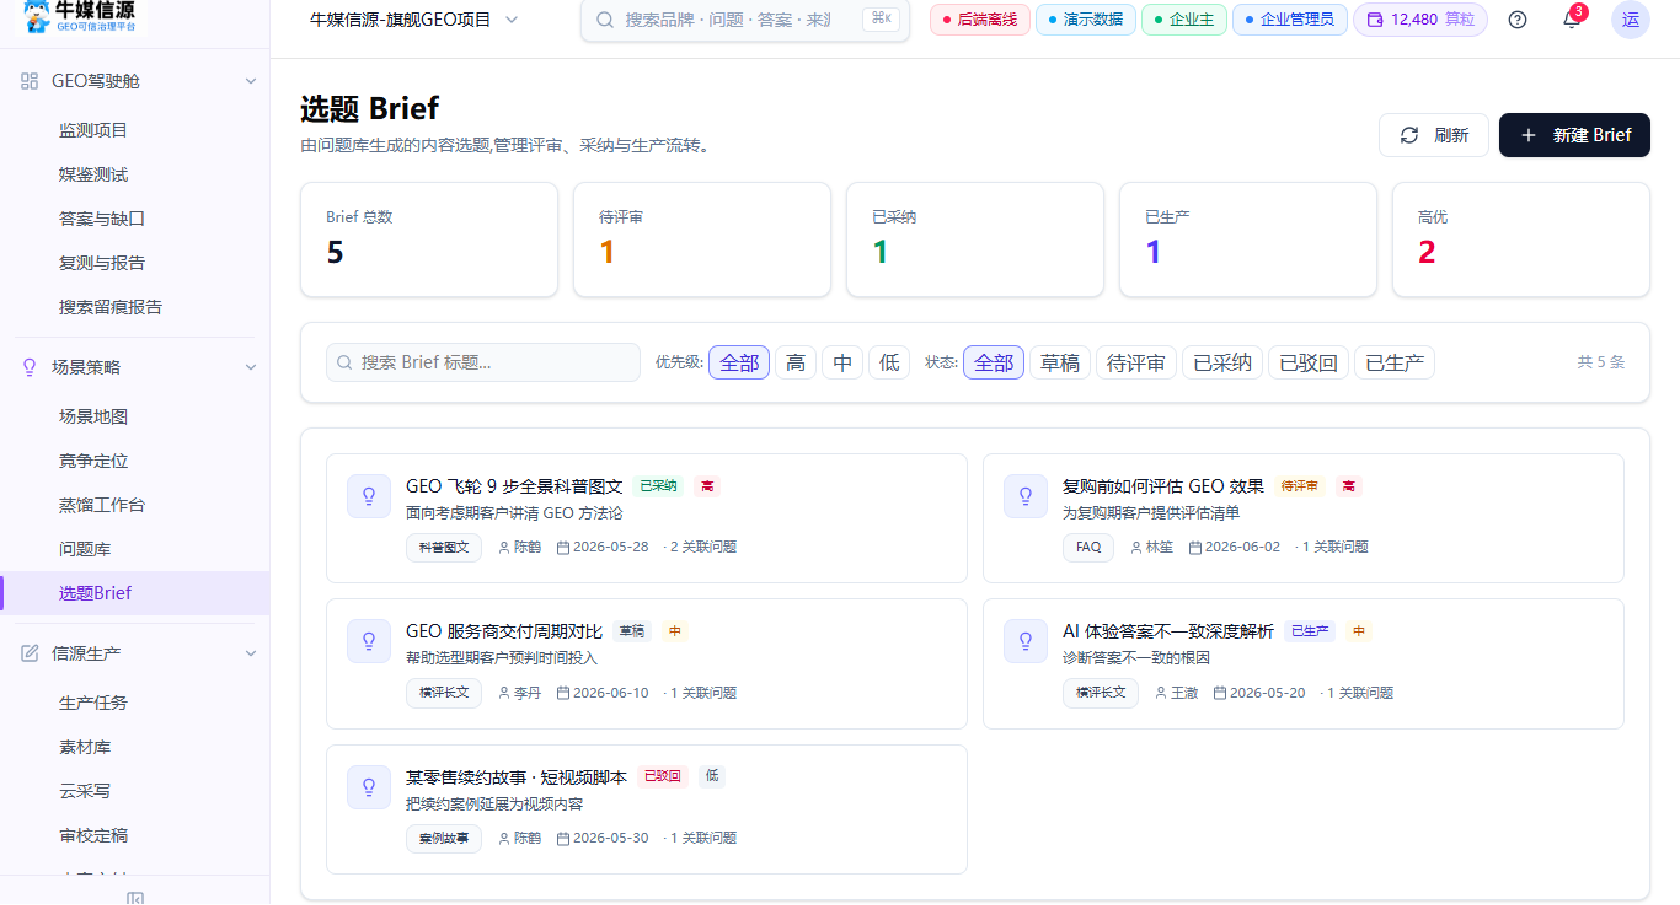Click the 企业管理员 role badge
1680x905 pixels.
click(1290, 20)
